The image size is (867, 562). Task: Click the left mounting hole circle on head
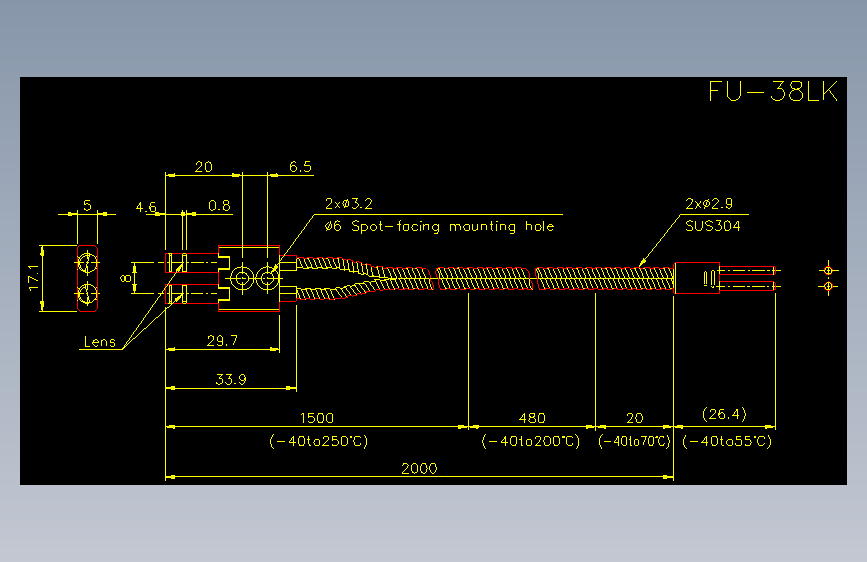242,278
